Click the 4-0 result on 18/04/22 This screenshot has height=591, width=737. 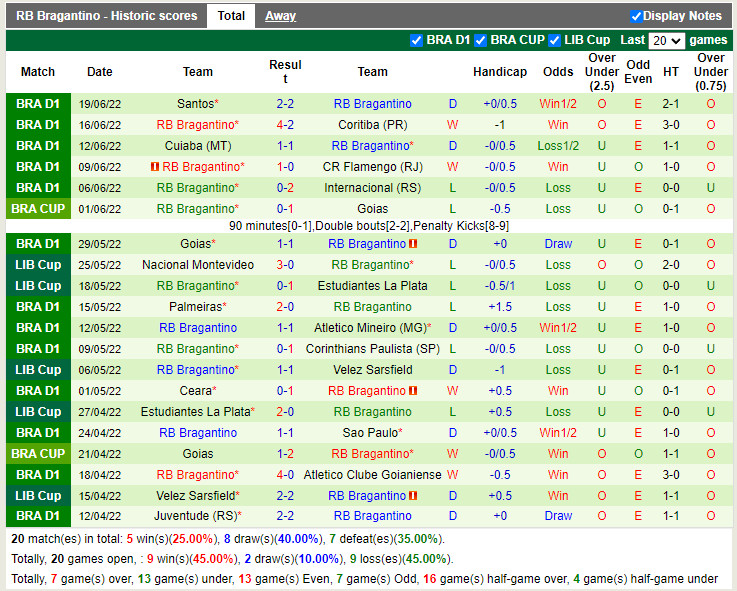click(x=285, y=474)
